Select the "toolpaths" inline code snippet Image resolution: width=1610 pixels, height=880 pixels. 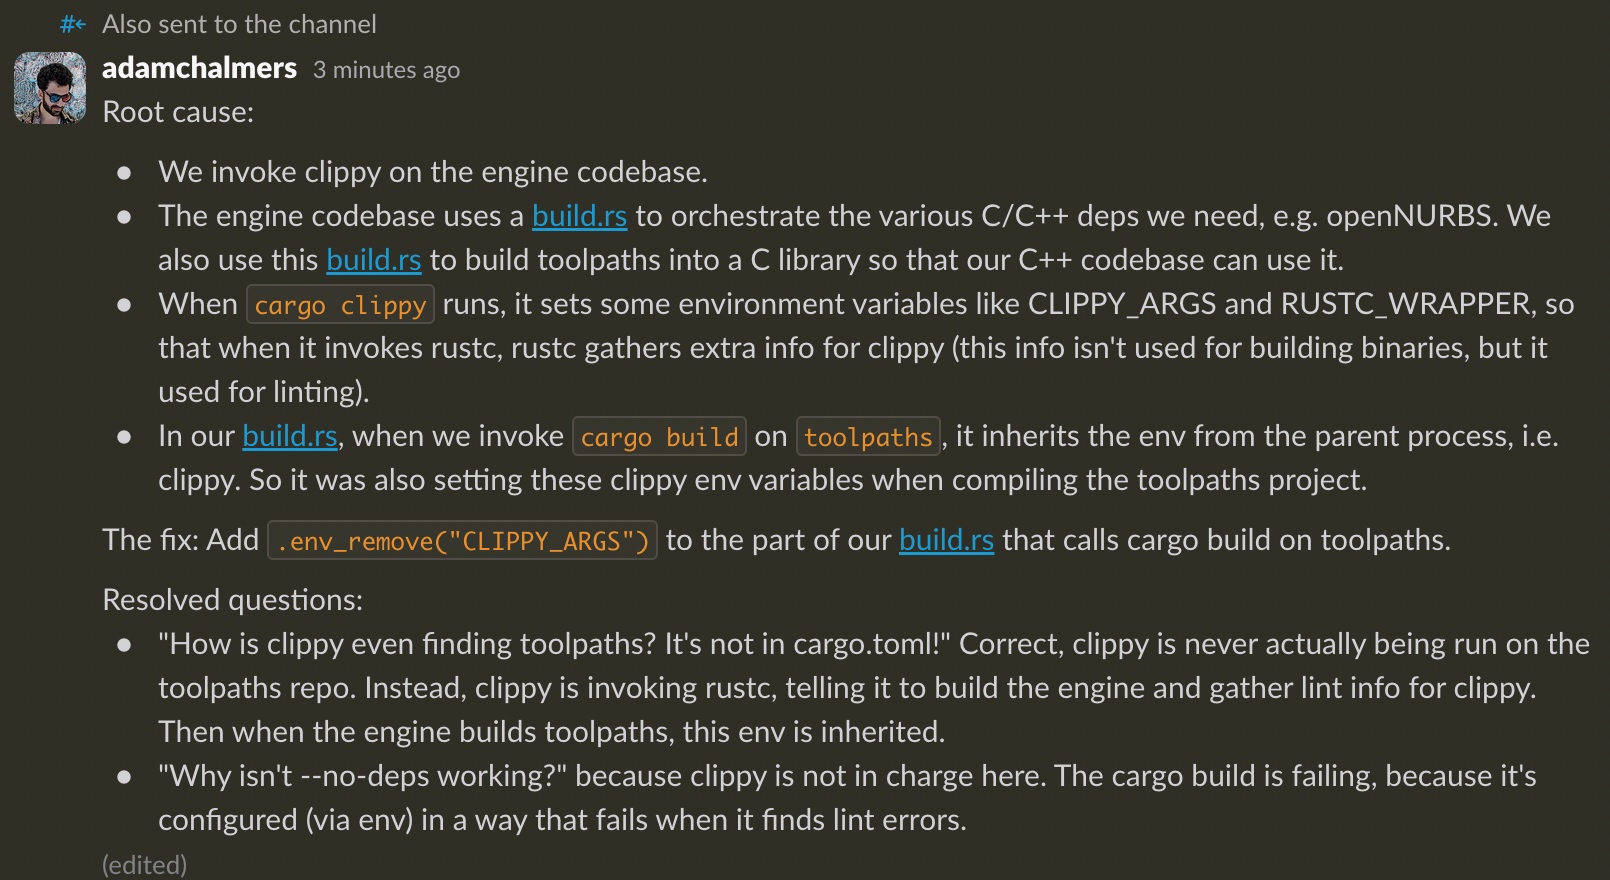(867, 437)
